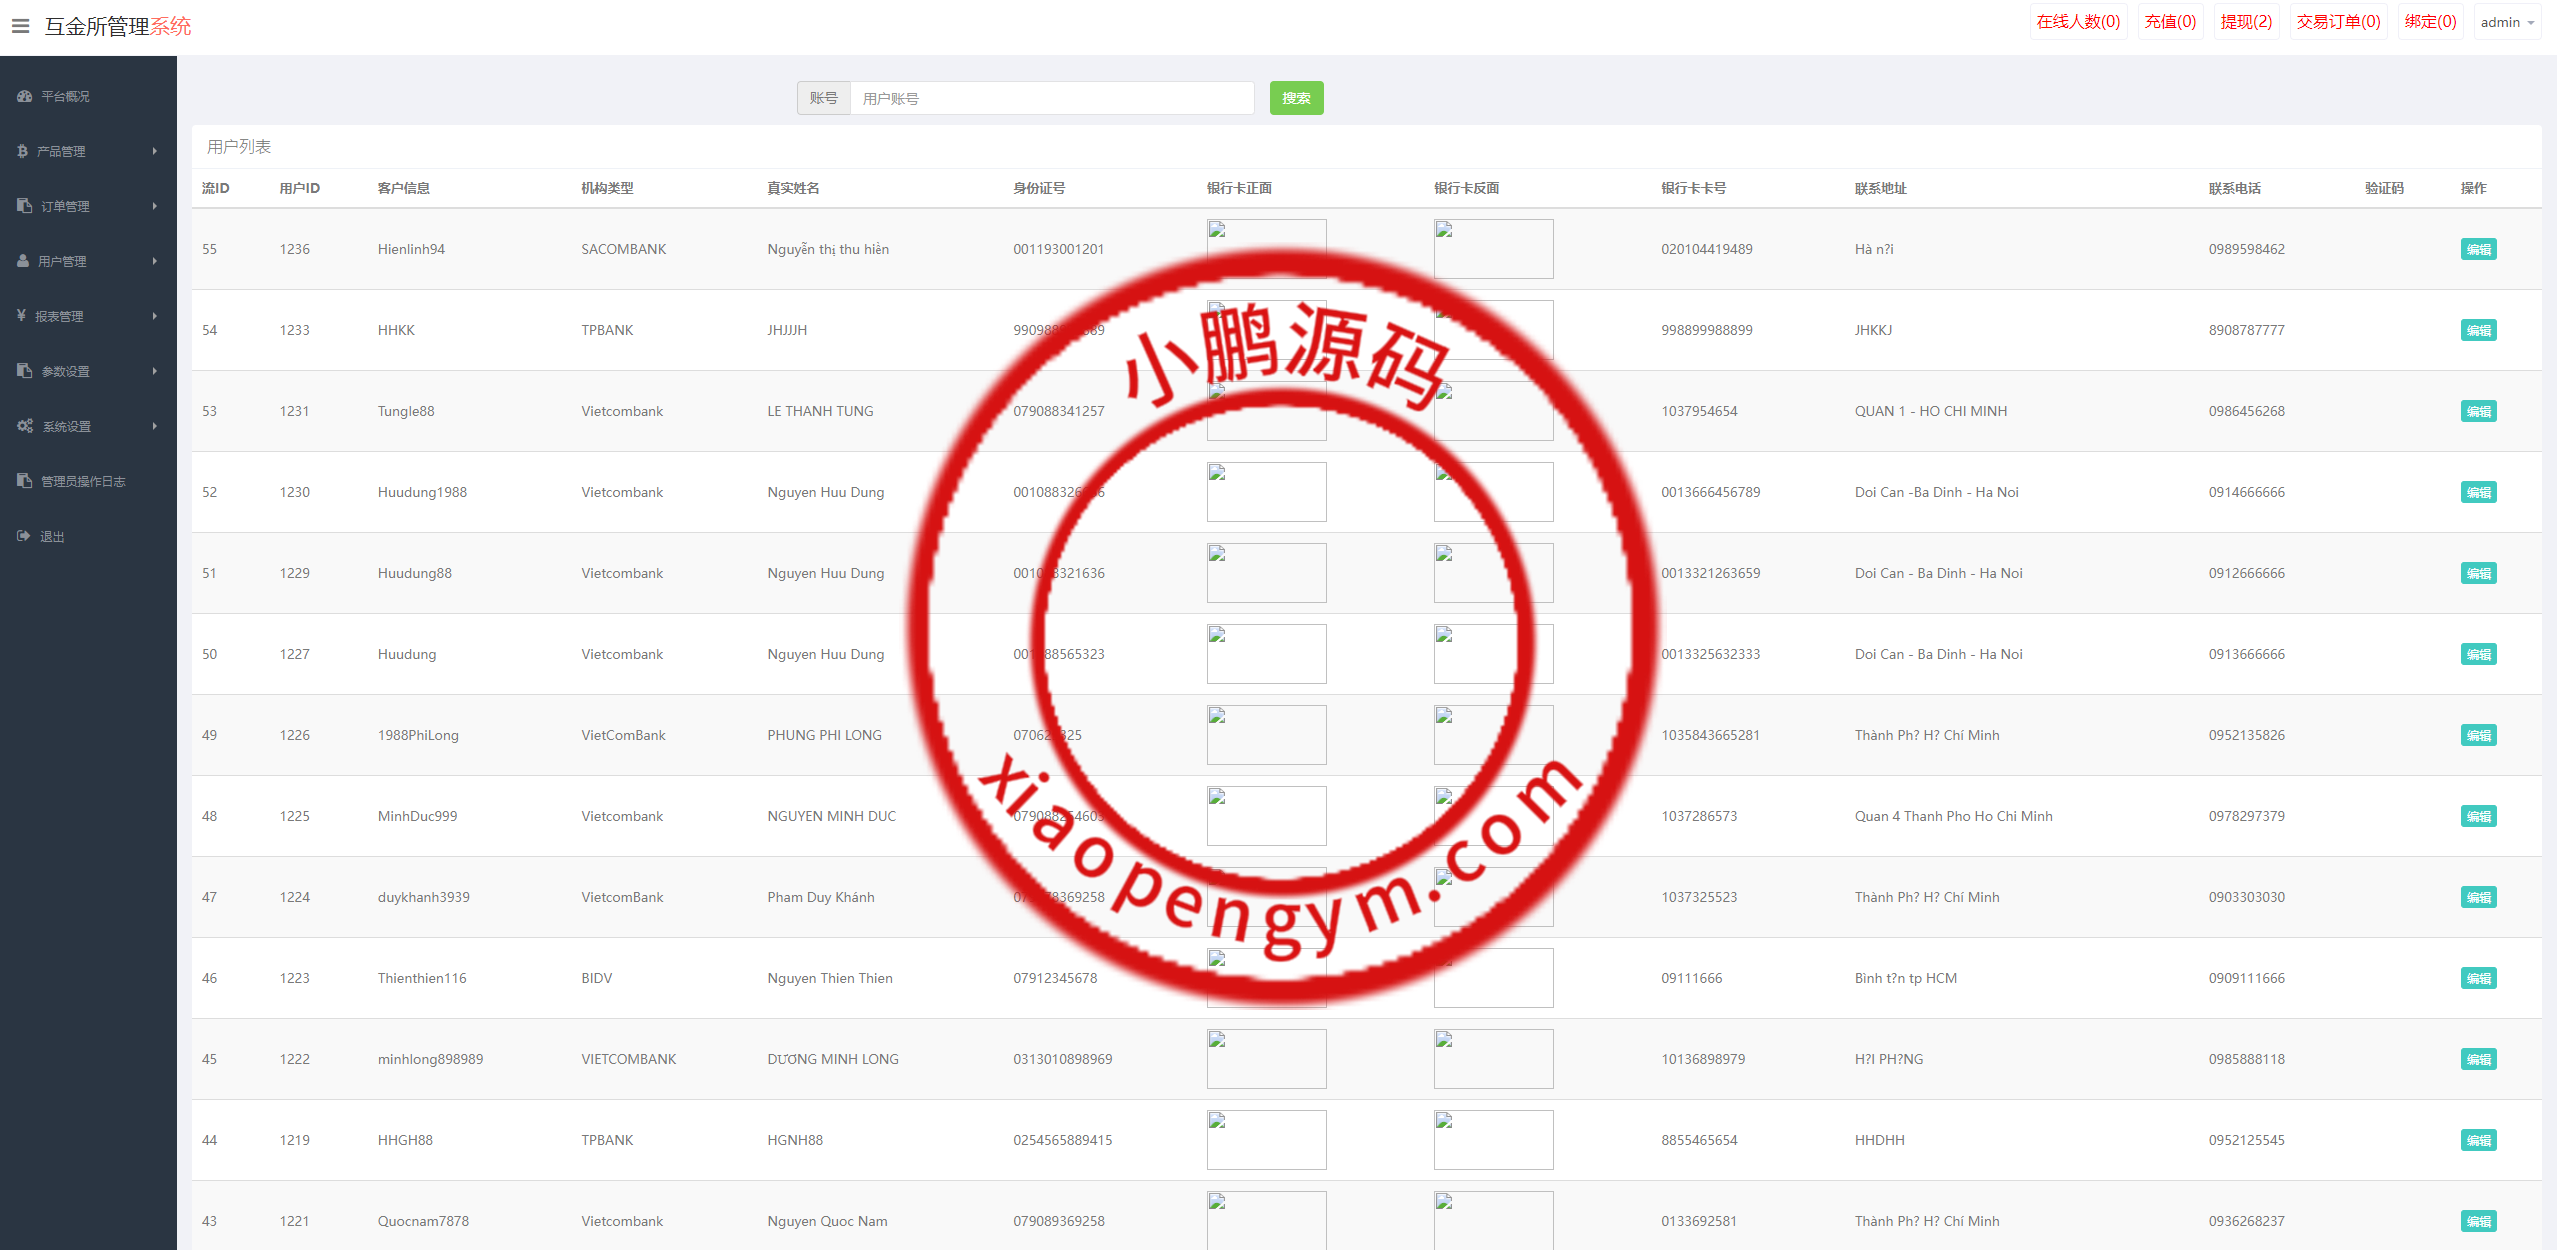Open the 参数设置 sidebar menu

coord(65,371)
